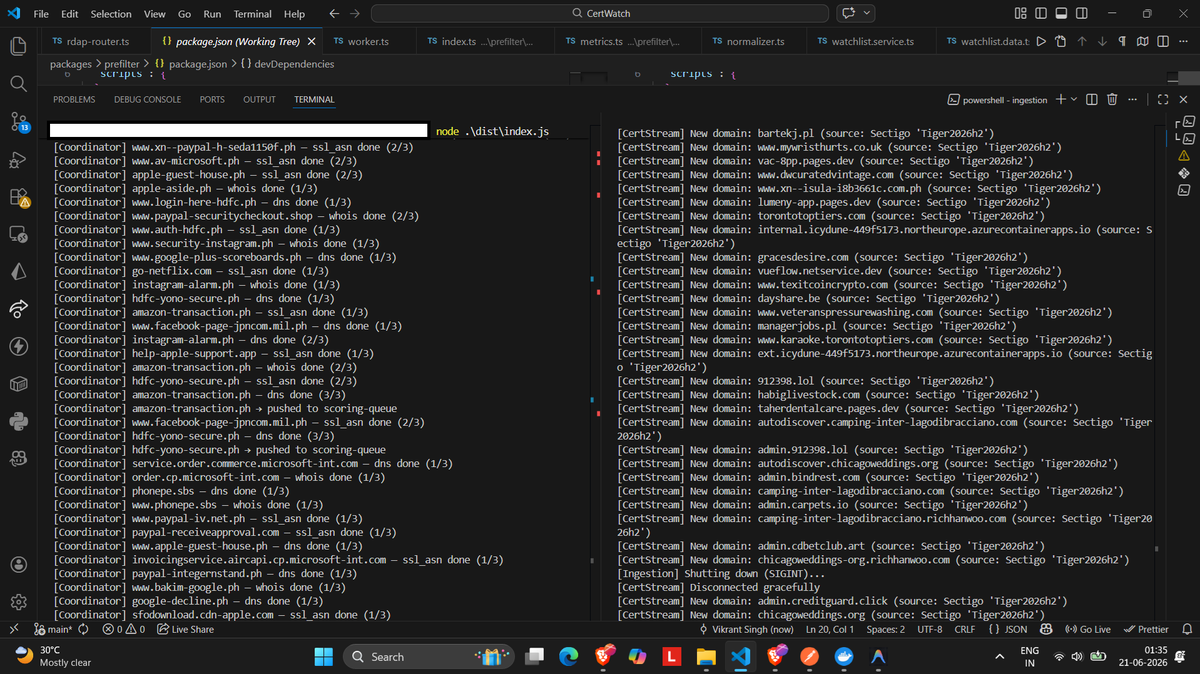This screenshot has width=1200, height=674.
Task: Toggle bottom Panel from title bar
Action: [1060, 14]
